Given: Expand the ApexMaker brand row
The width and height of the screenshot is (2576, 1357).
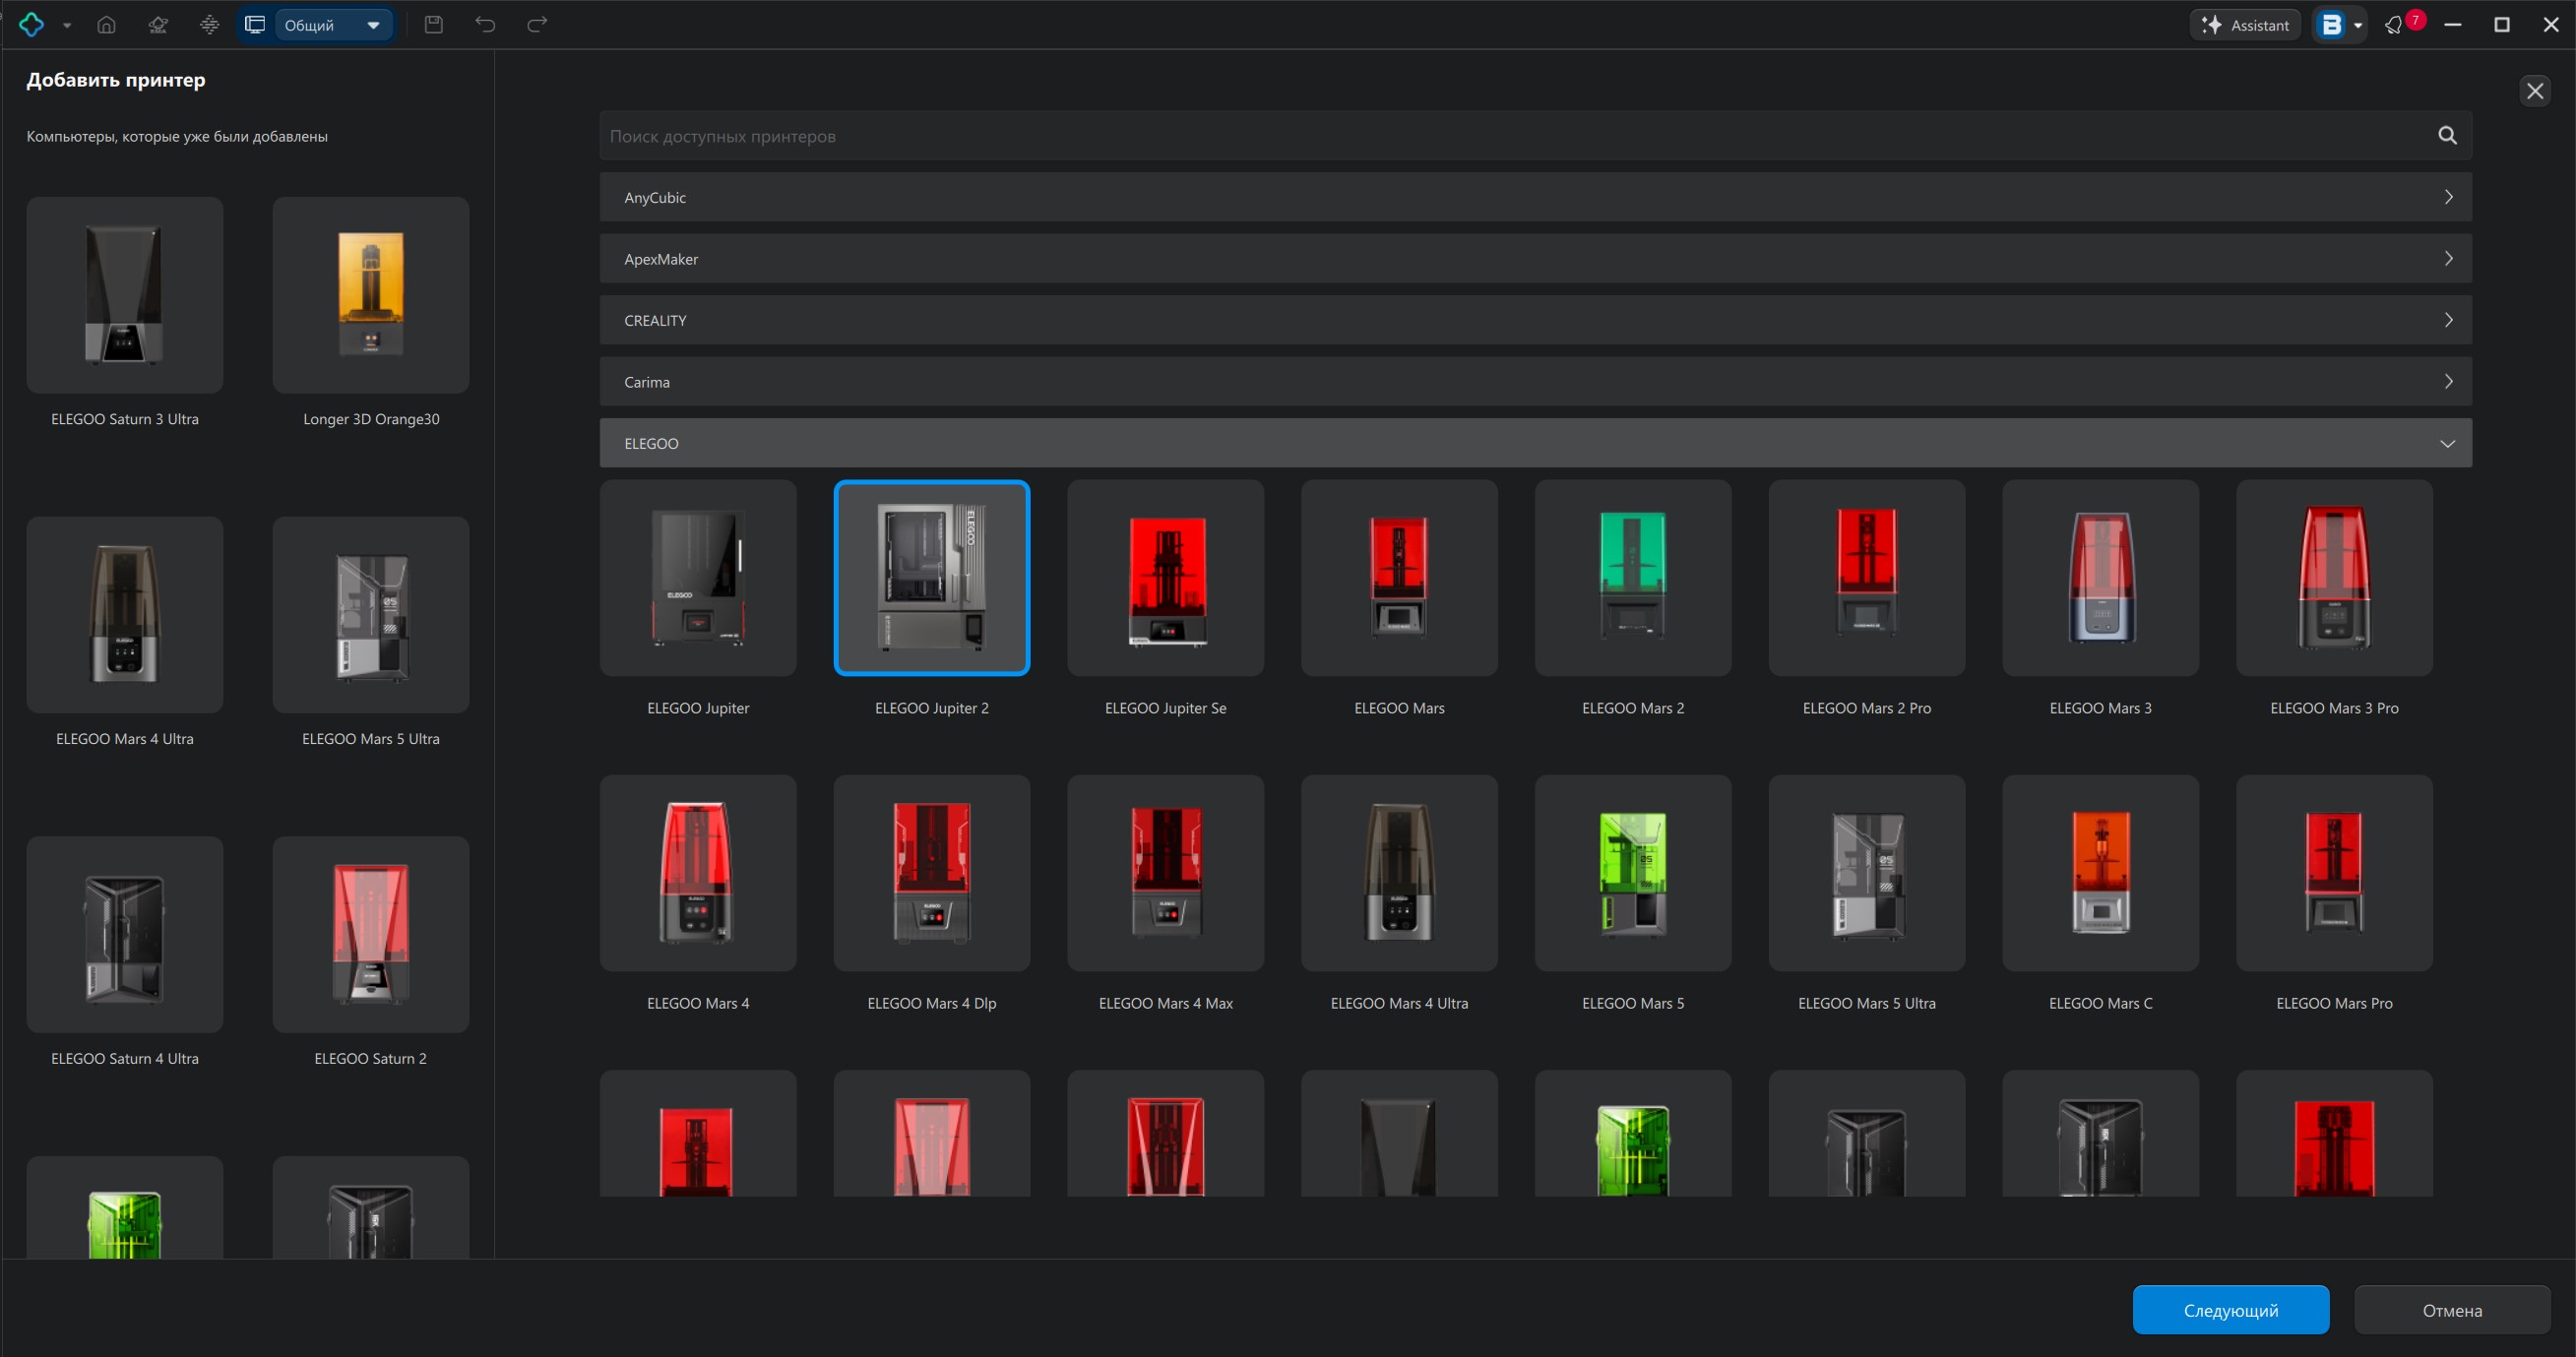Looking at the screenshot, I should tap(1536, 258).
